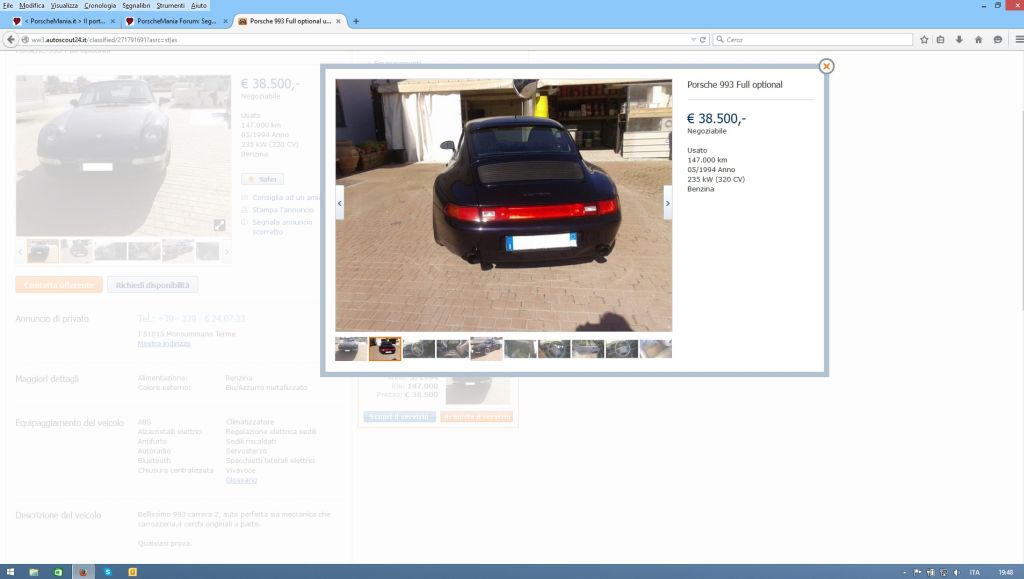Screen dimensions: 1024x579
Task: Open File Explorer from the taskbar
Action: click(33, 572)
